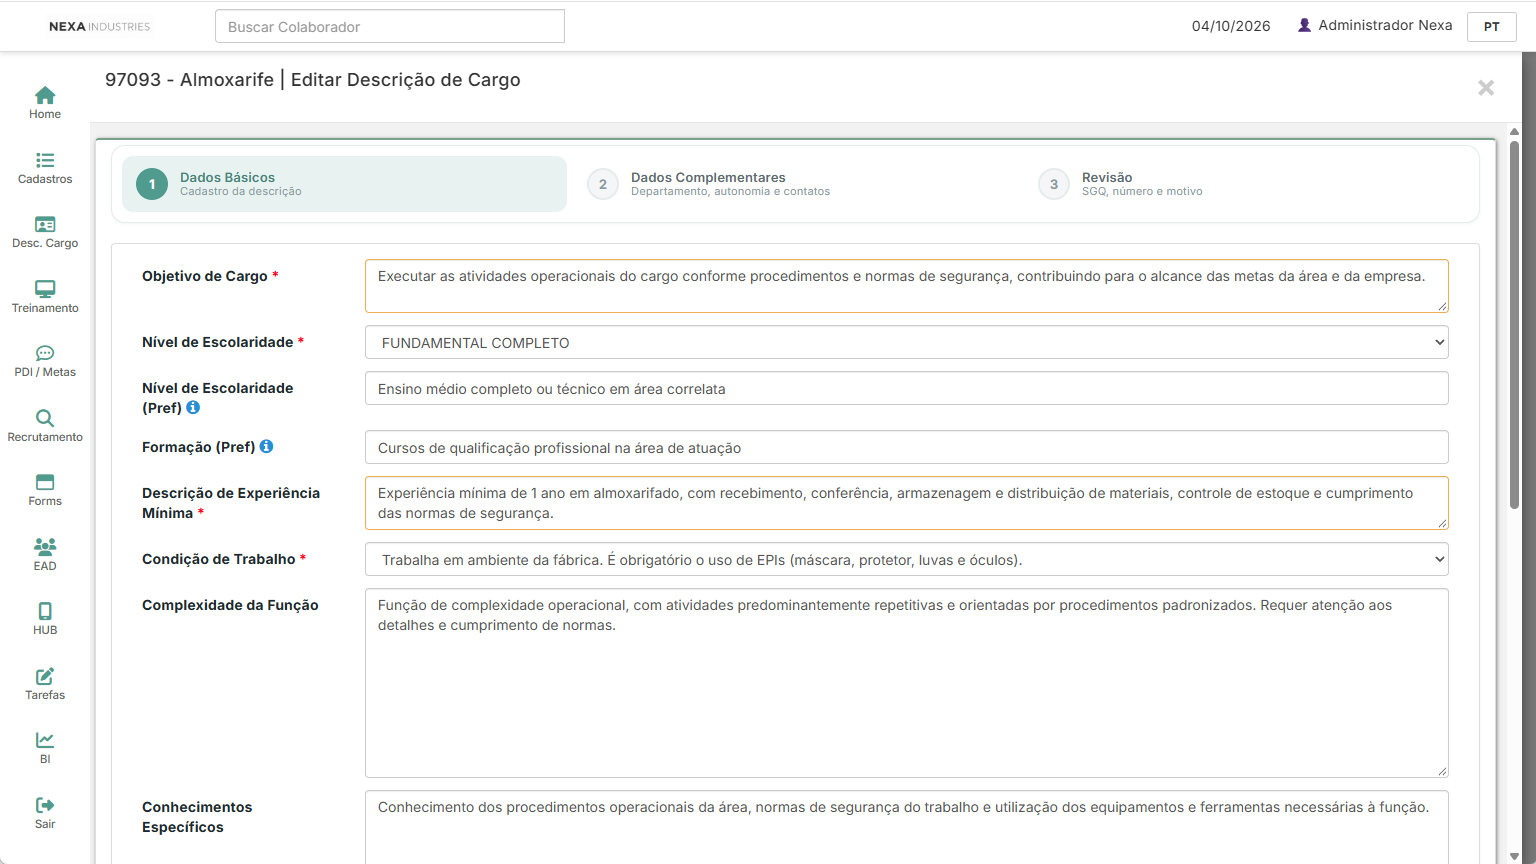Open Treinamento monitor icon
Screen dimensions: 1536x864
tap(45, 289)
